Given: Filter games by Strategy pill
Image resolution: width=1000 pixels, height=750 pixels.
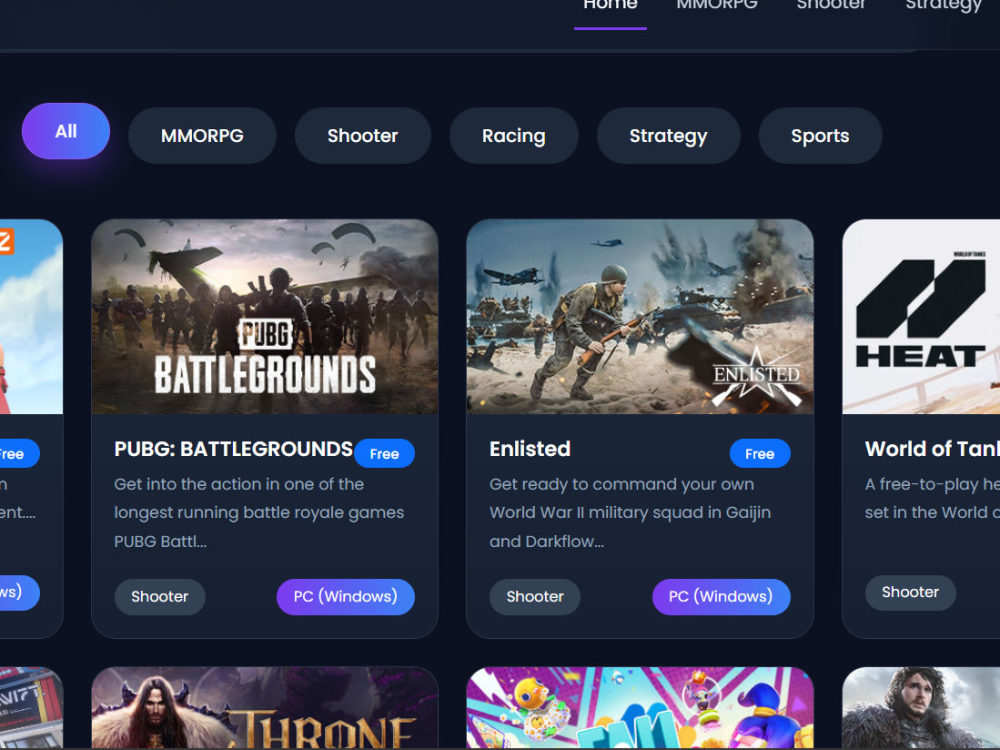Looking at the screenshot, I should [668, 136].
